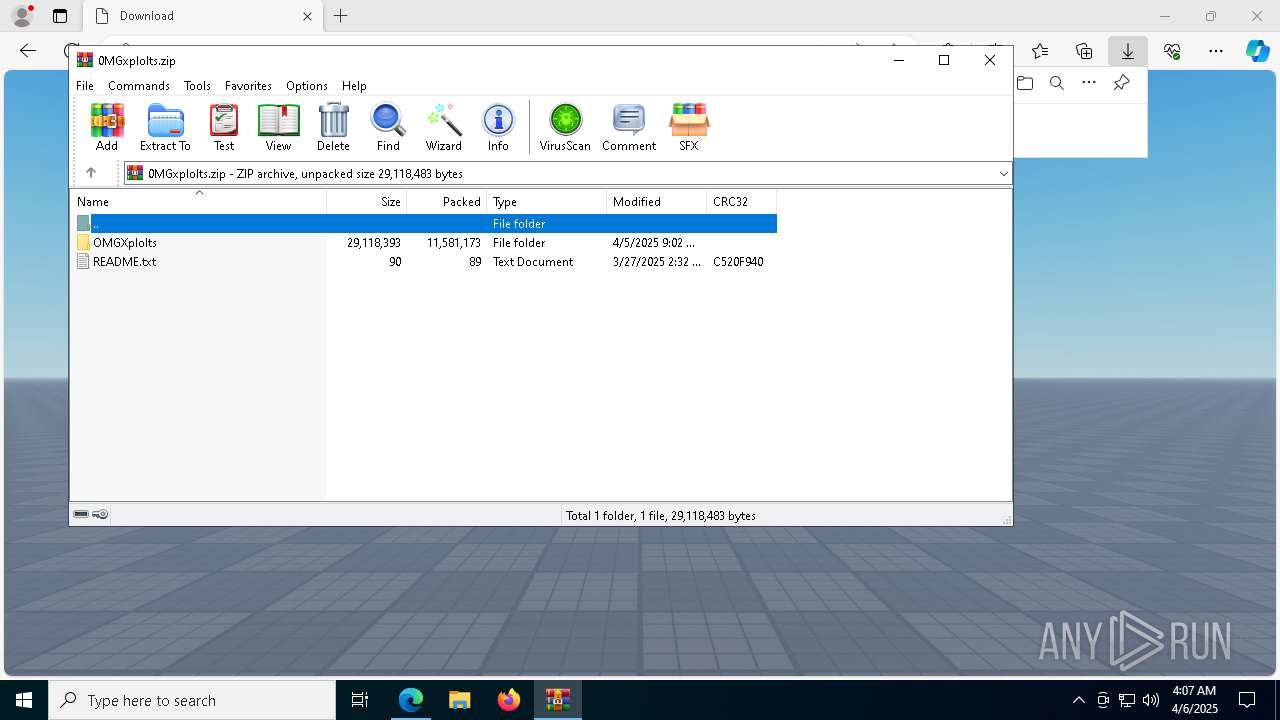The width and height of the screenshot is (1280, 720).
Task: Open Edge from the taskbar
Action: 411,700
